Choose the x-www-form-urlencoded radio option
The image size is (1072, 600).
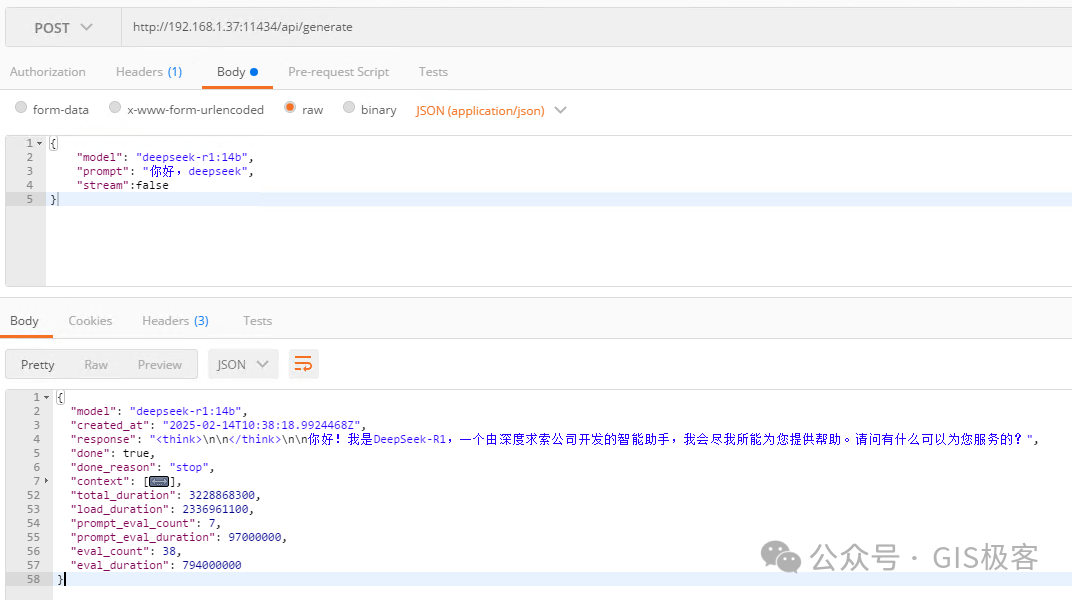tap(115, 108)
